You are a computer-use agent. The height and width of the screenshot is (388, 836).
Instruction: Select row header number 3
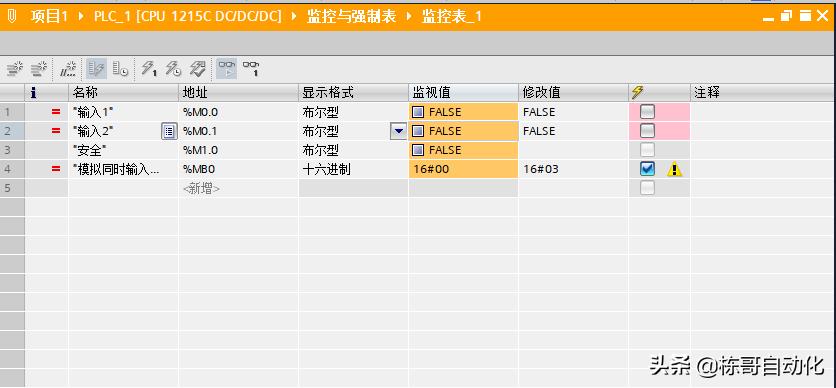(x=12, y=150)
